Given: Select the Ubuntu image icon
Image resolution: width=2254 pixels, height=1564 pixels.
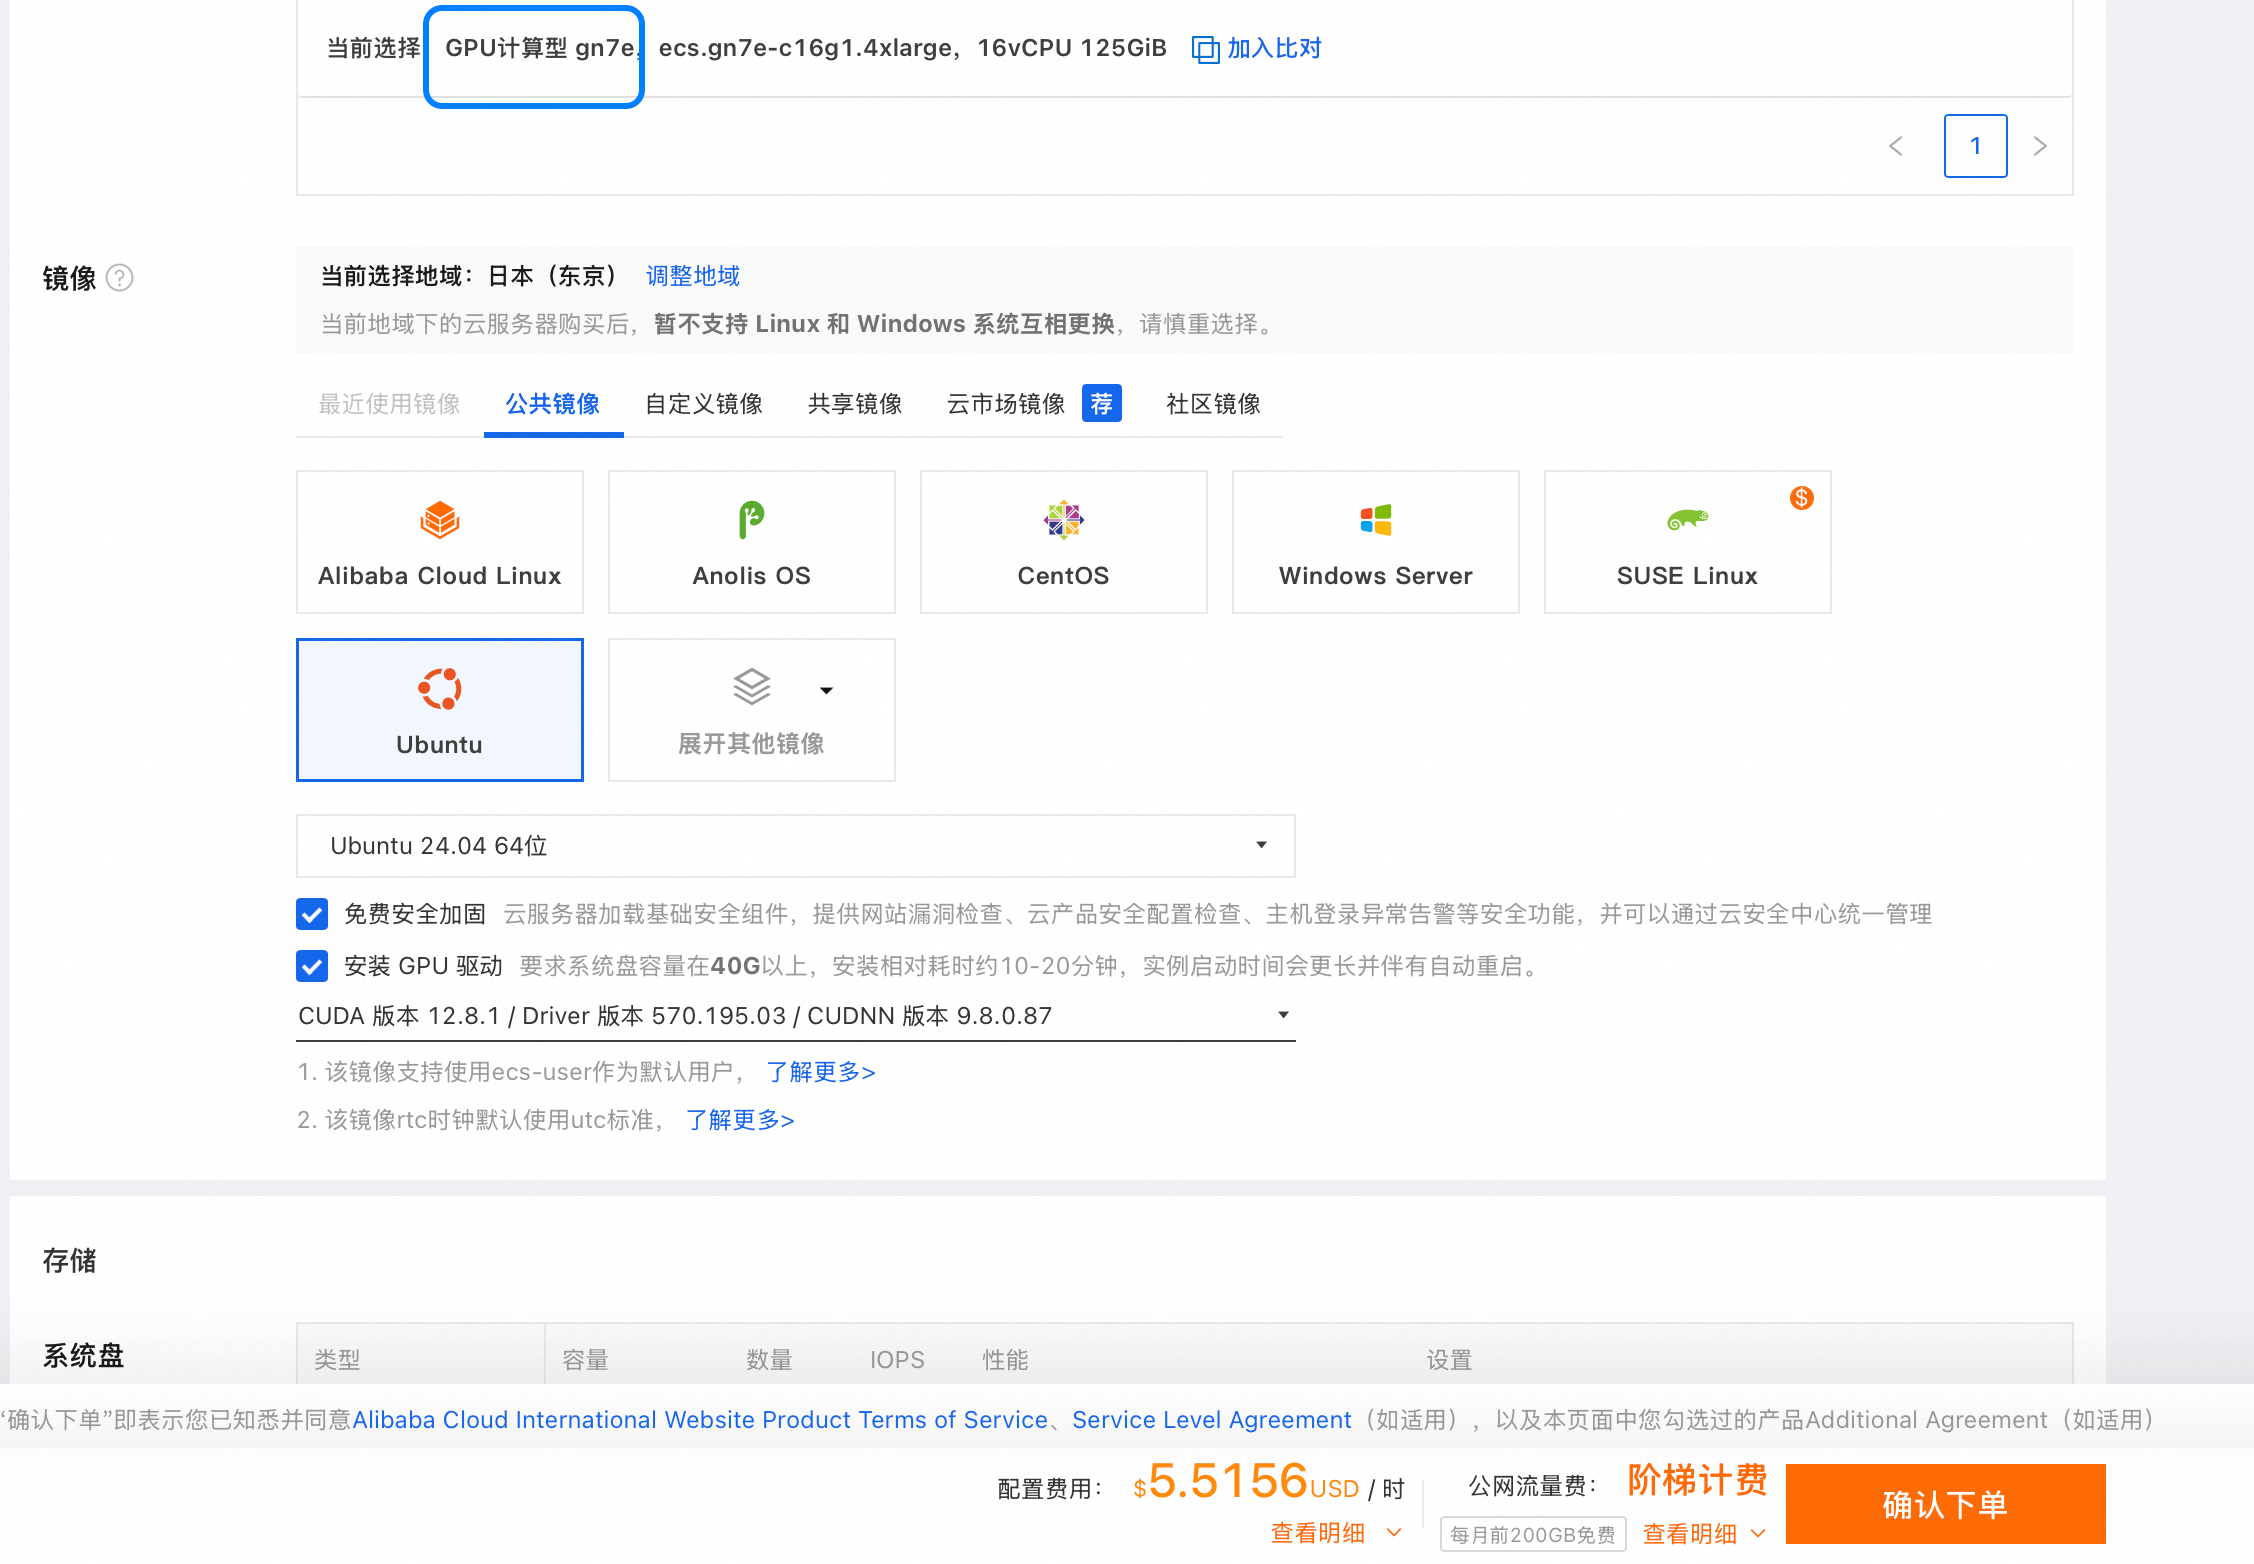Looking at the screenshot, I should pyautogui.click(x=439, y=689).
